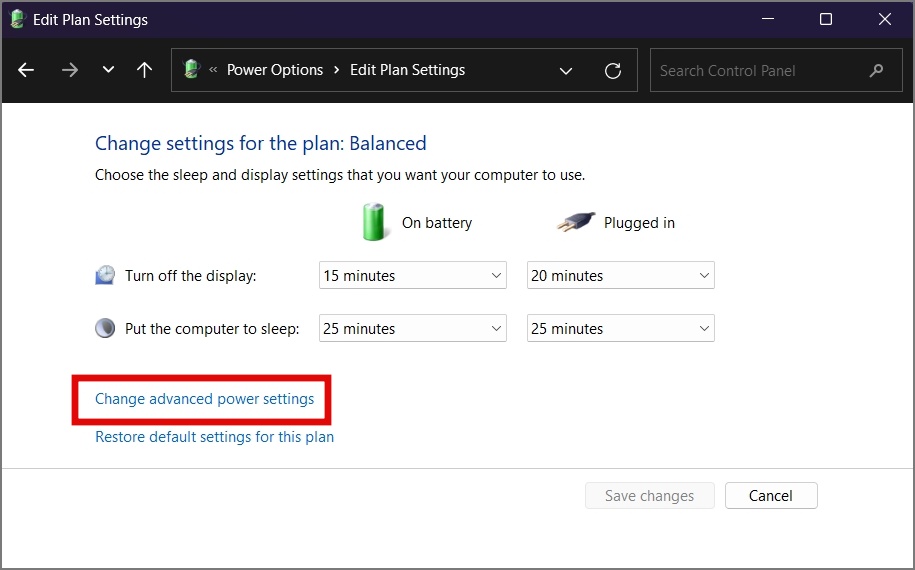The image size is (915, 570).
Task: Click the title bar battery app icon
Action: [x=18, y=19]
